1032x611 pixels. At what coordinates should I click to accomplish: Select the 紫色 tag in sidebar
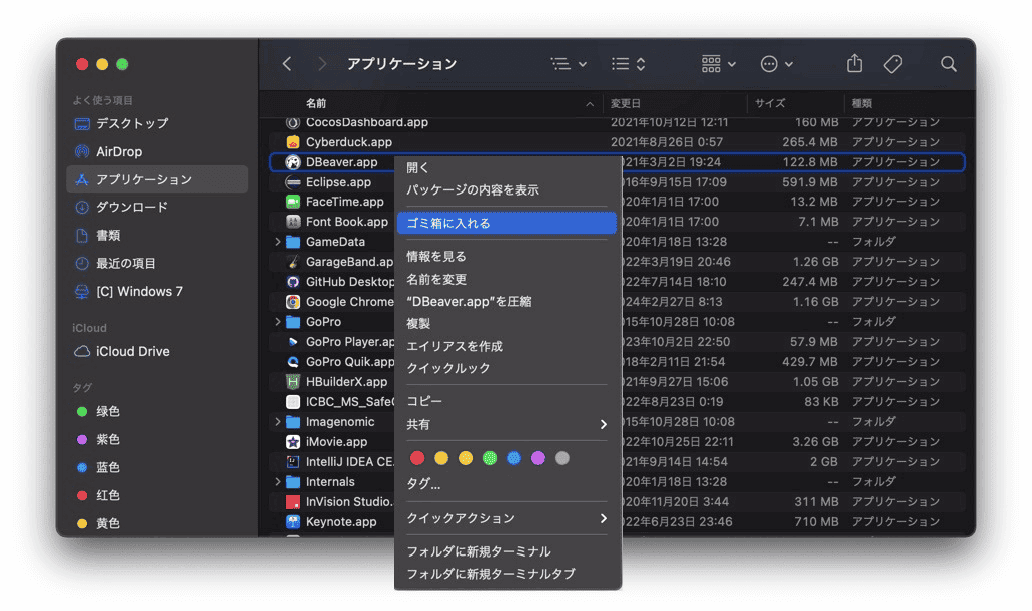(x=157, y=439)
